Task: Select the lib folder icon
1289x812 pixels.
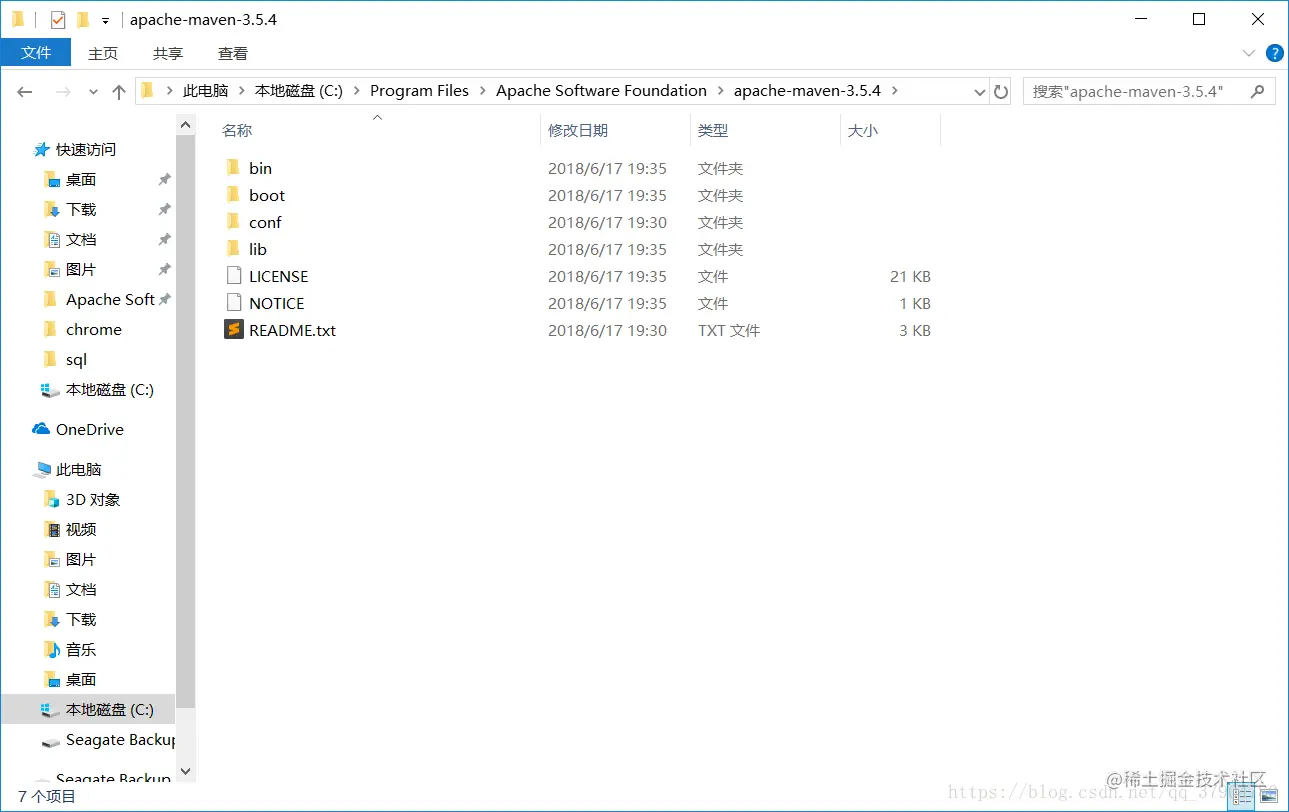Action: 233,249
